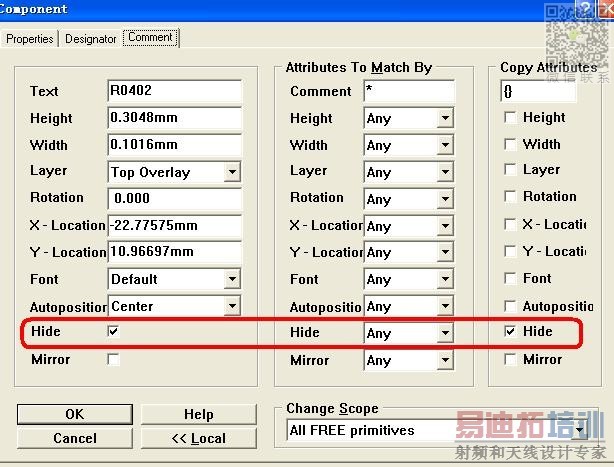The image size is (614, 467).
Task: Open Hide dropdown in Attributes To Match By
Action: coord(409,333)
